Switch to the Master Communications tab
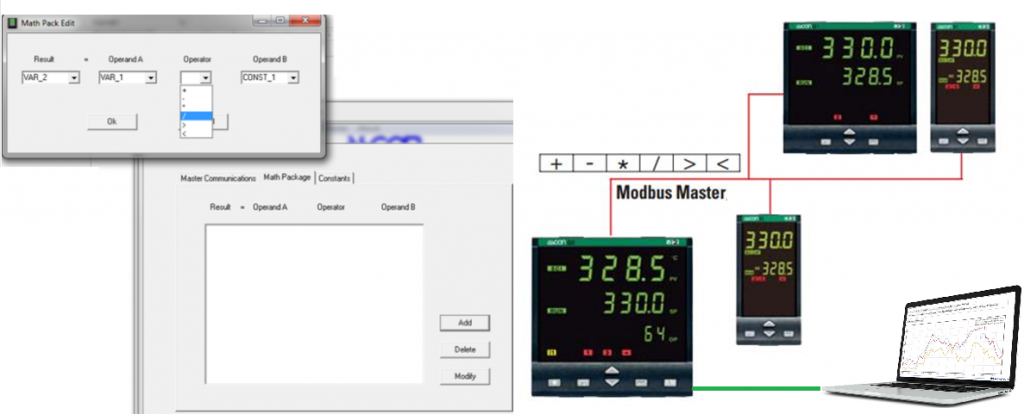Image resolution: width=1024 pixels, height=420 pixels. pos(218,178)
